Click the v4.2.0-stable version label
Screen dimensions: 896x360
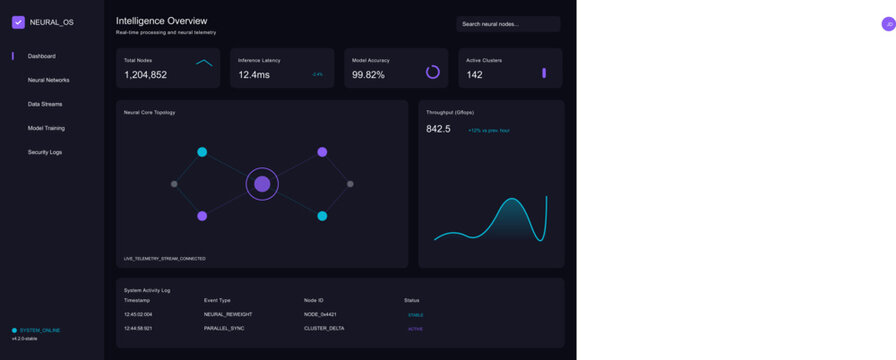coord(25,338)
